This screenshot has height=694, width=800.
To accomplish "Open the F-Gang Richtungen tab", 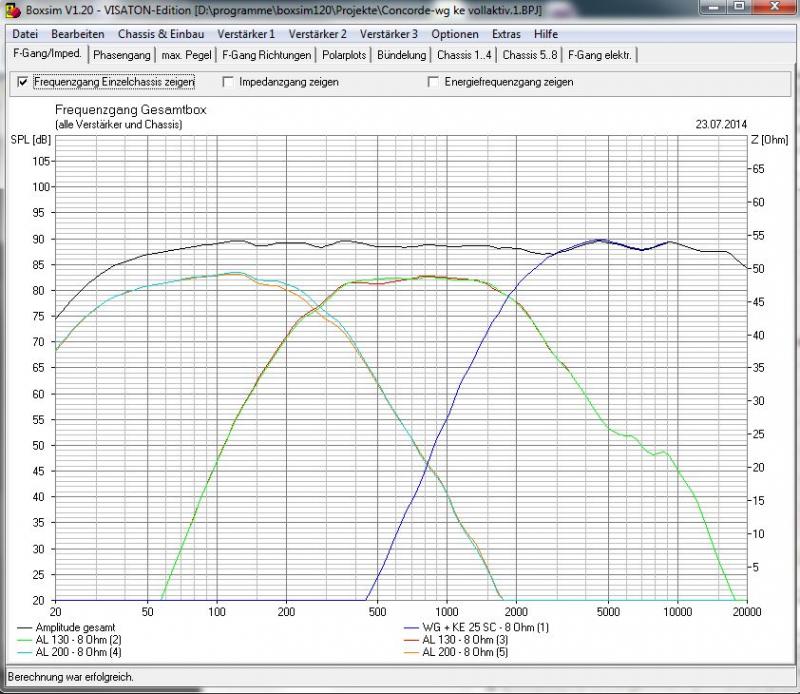I will (x=266, y=55).
